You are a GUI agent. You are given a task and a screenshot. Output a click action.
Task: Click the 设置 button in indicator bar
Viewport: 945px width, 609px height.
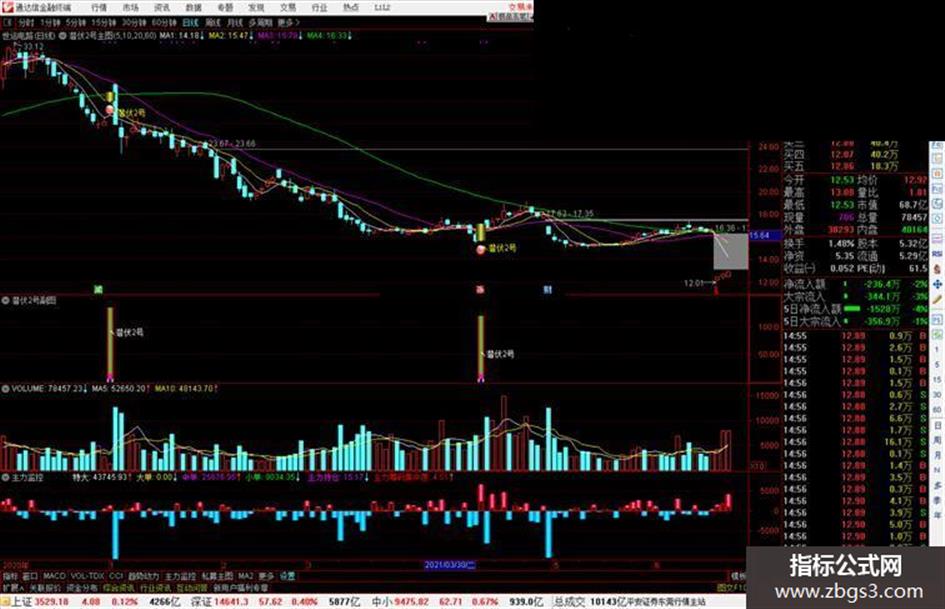tap(287, 576)
